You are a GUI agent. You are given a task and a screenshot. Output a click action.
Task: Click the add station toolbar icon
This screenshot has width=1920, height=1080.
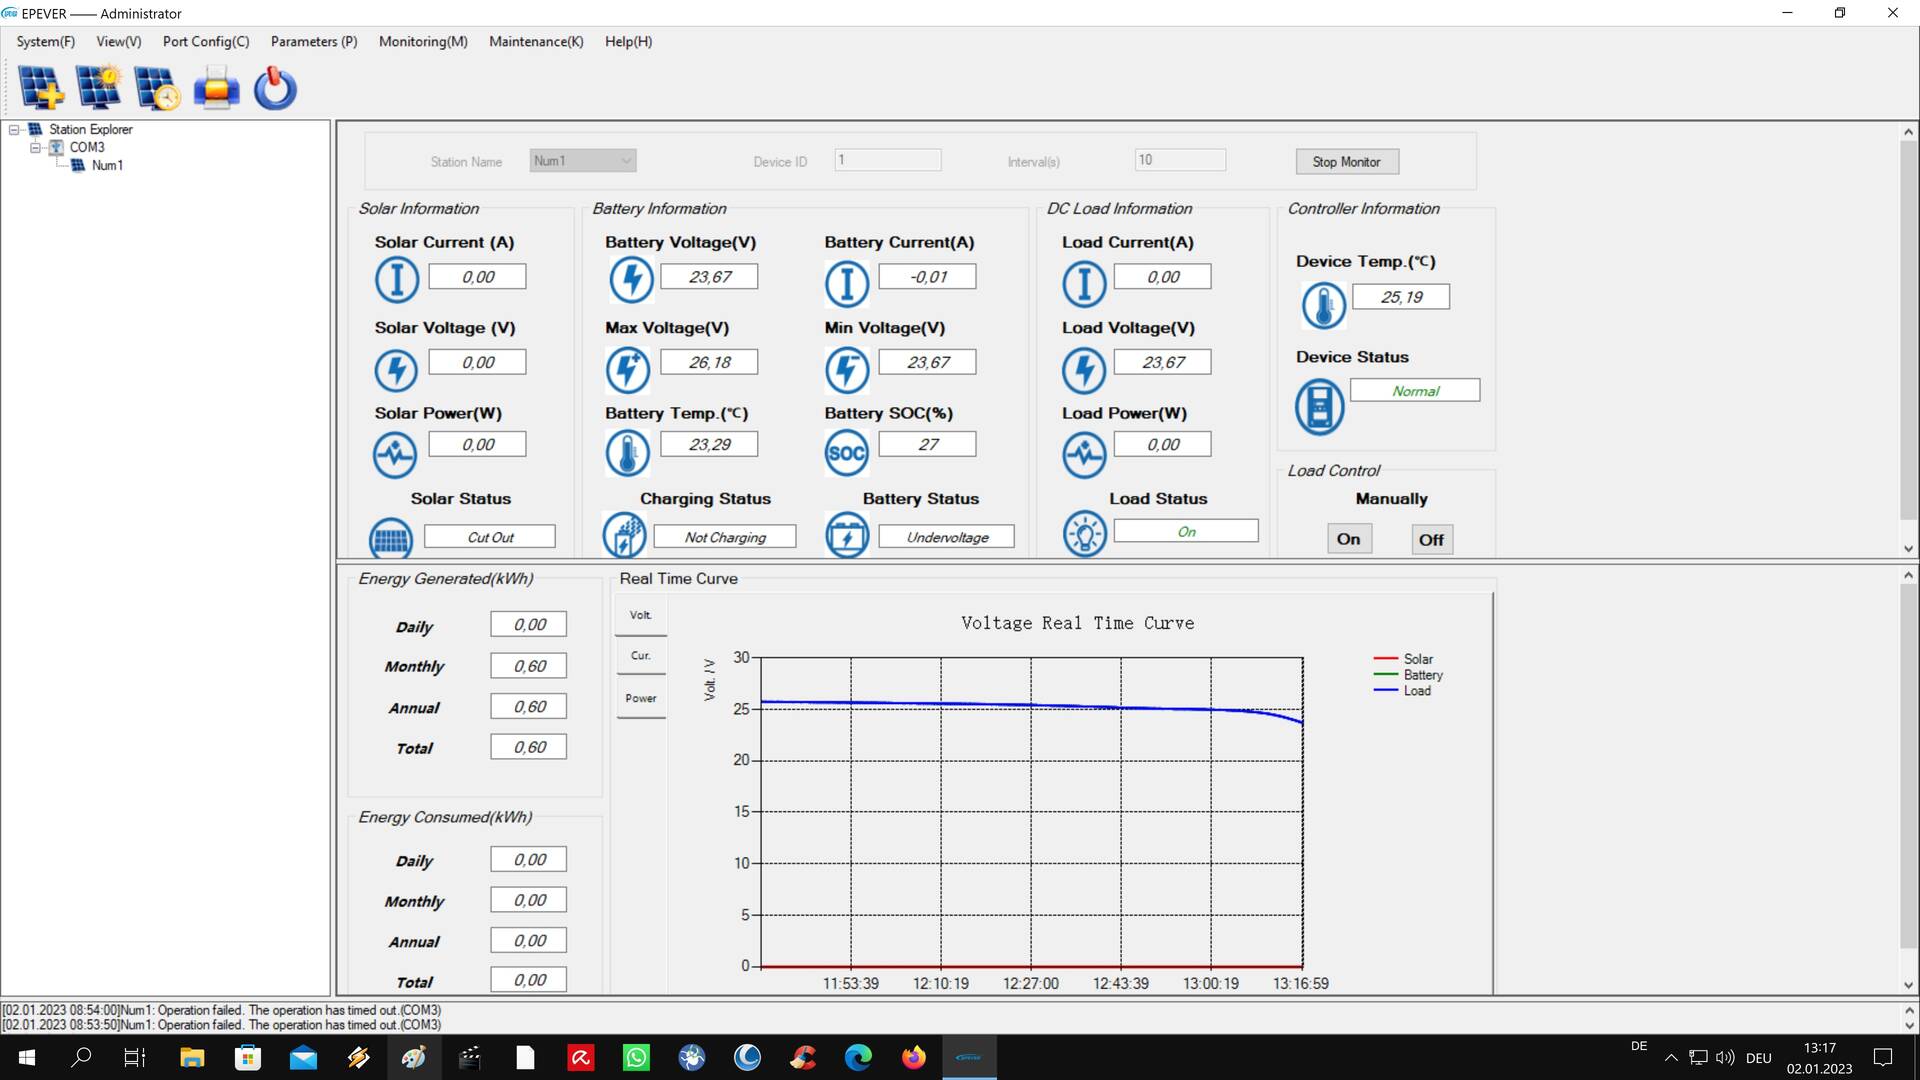(41, 88)
